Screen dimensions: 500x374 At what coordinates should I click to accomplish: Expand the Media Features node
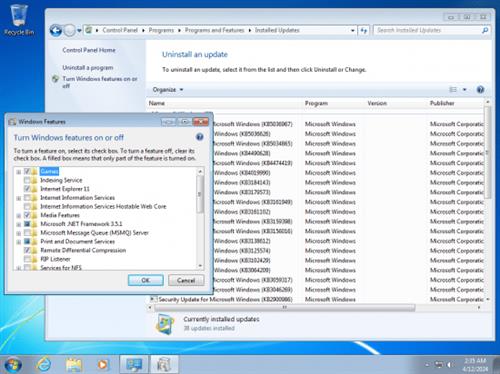coord(19,216)
